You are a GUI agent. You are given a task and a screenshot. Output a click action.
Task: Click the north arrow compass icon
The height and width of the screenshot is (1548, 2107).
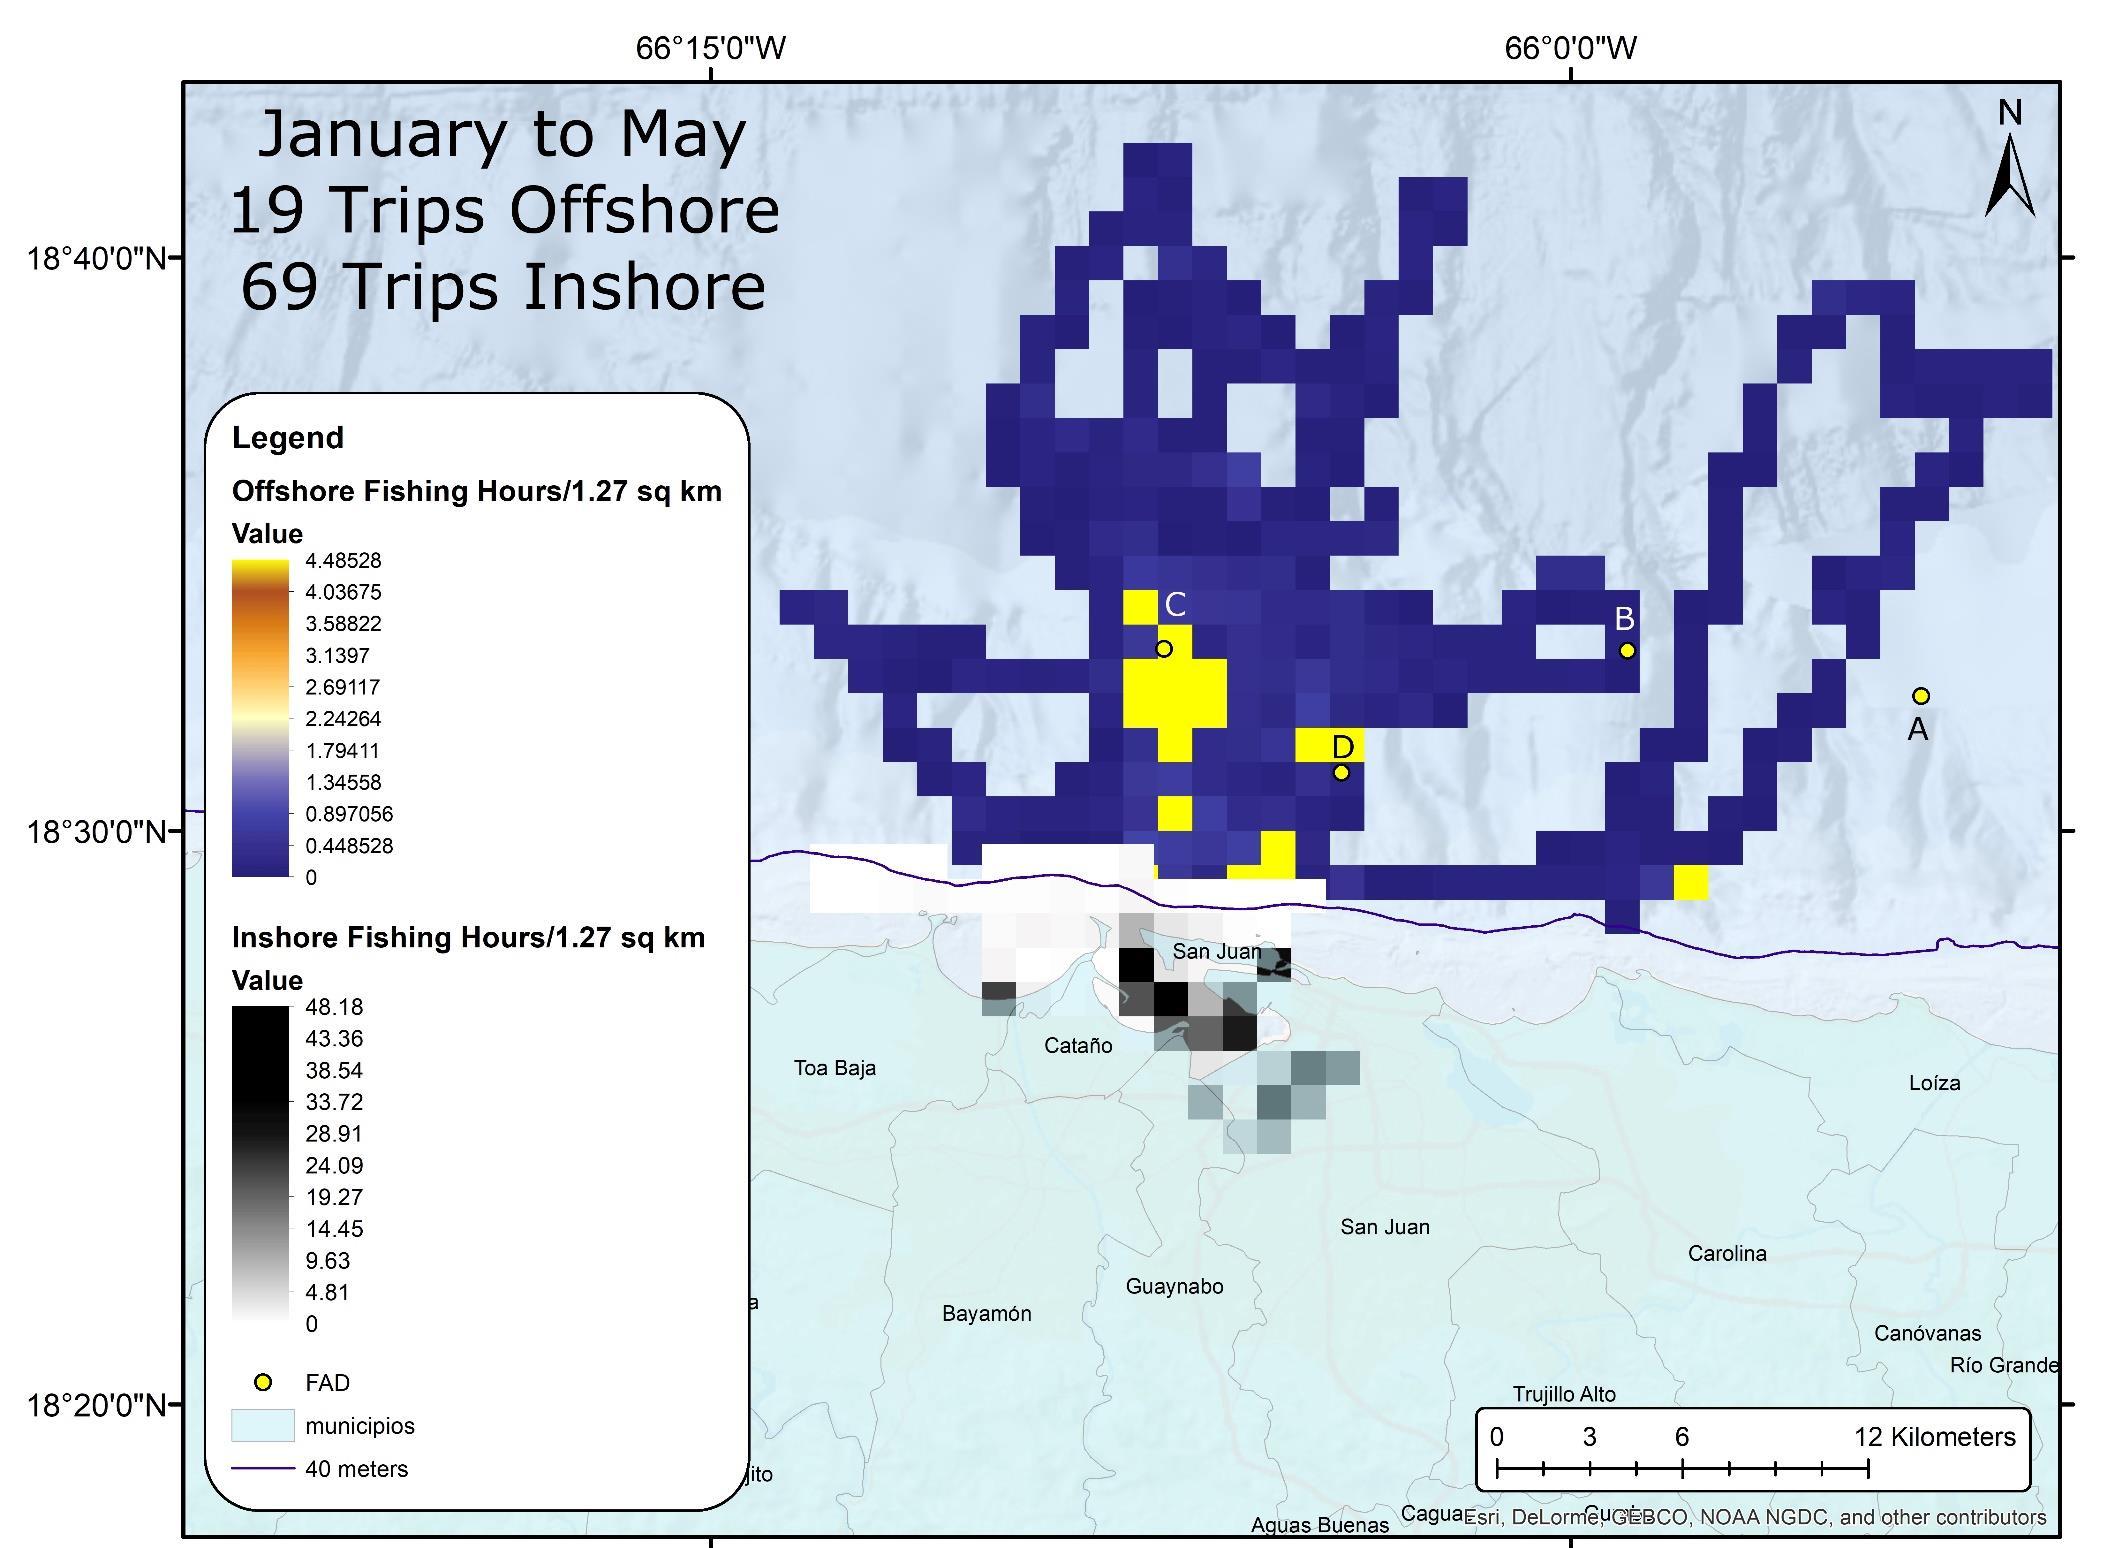tap(2009, 175)
